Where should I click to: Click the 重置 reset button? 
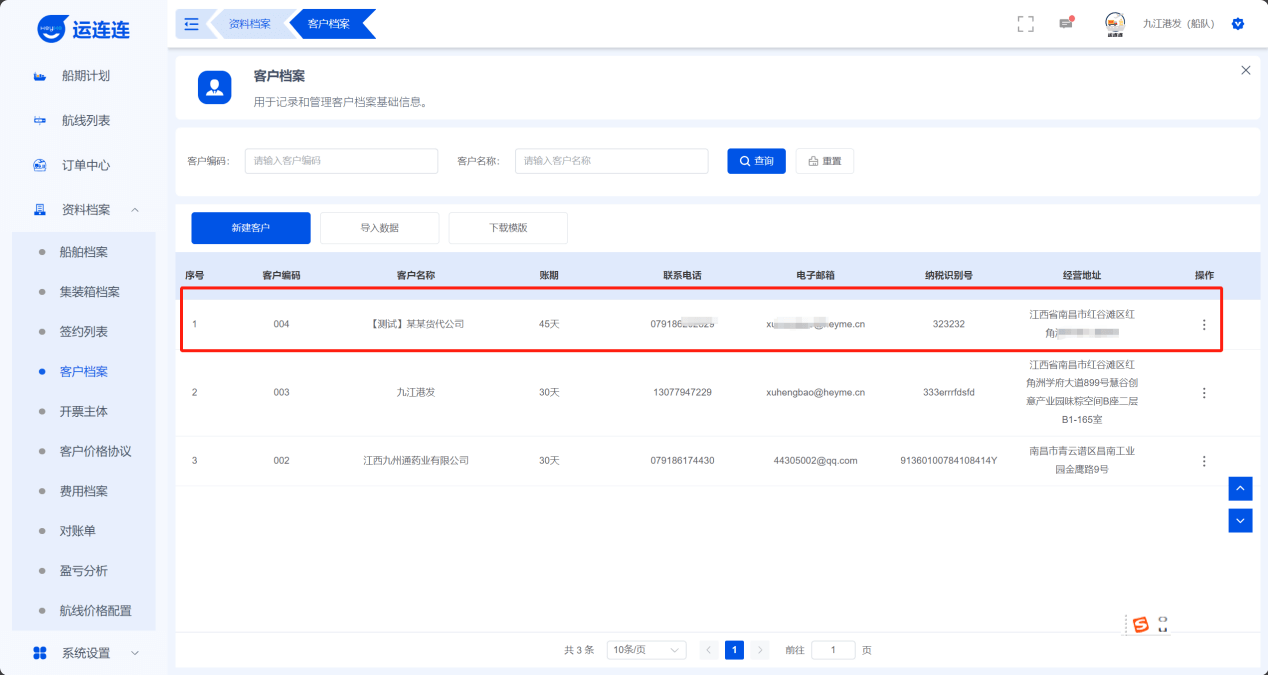pyautogui.click(x=824, y=161)
